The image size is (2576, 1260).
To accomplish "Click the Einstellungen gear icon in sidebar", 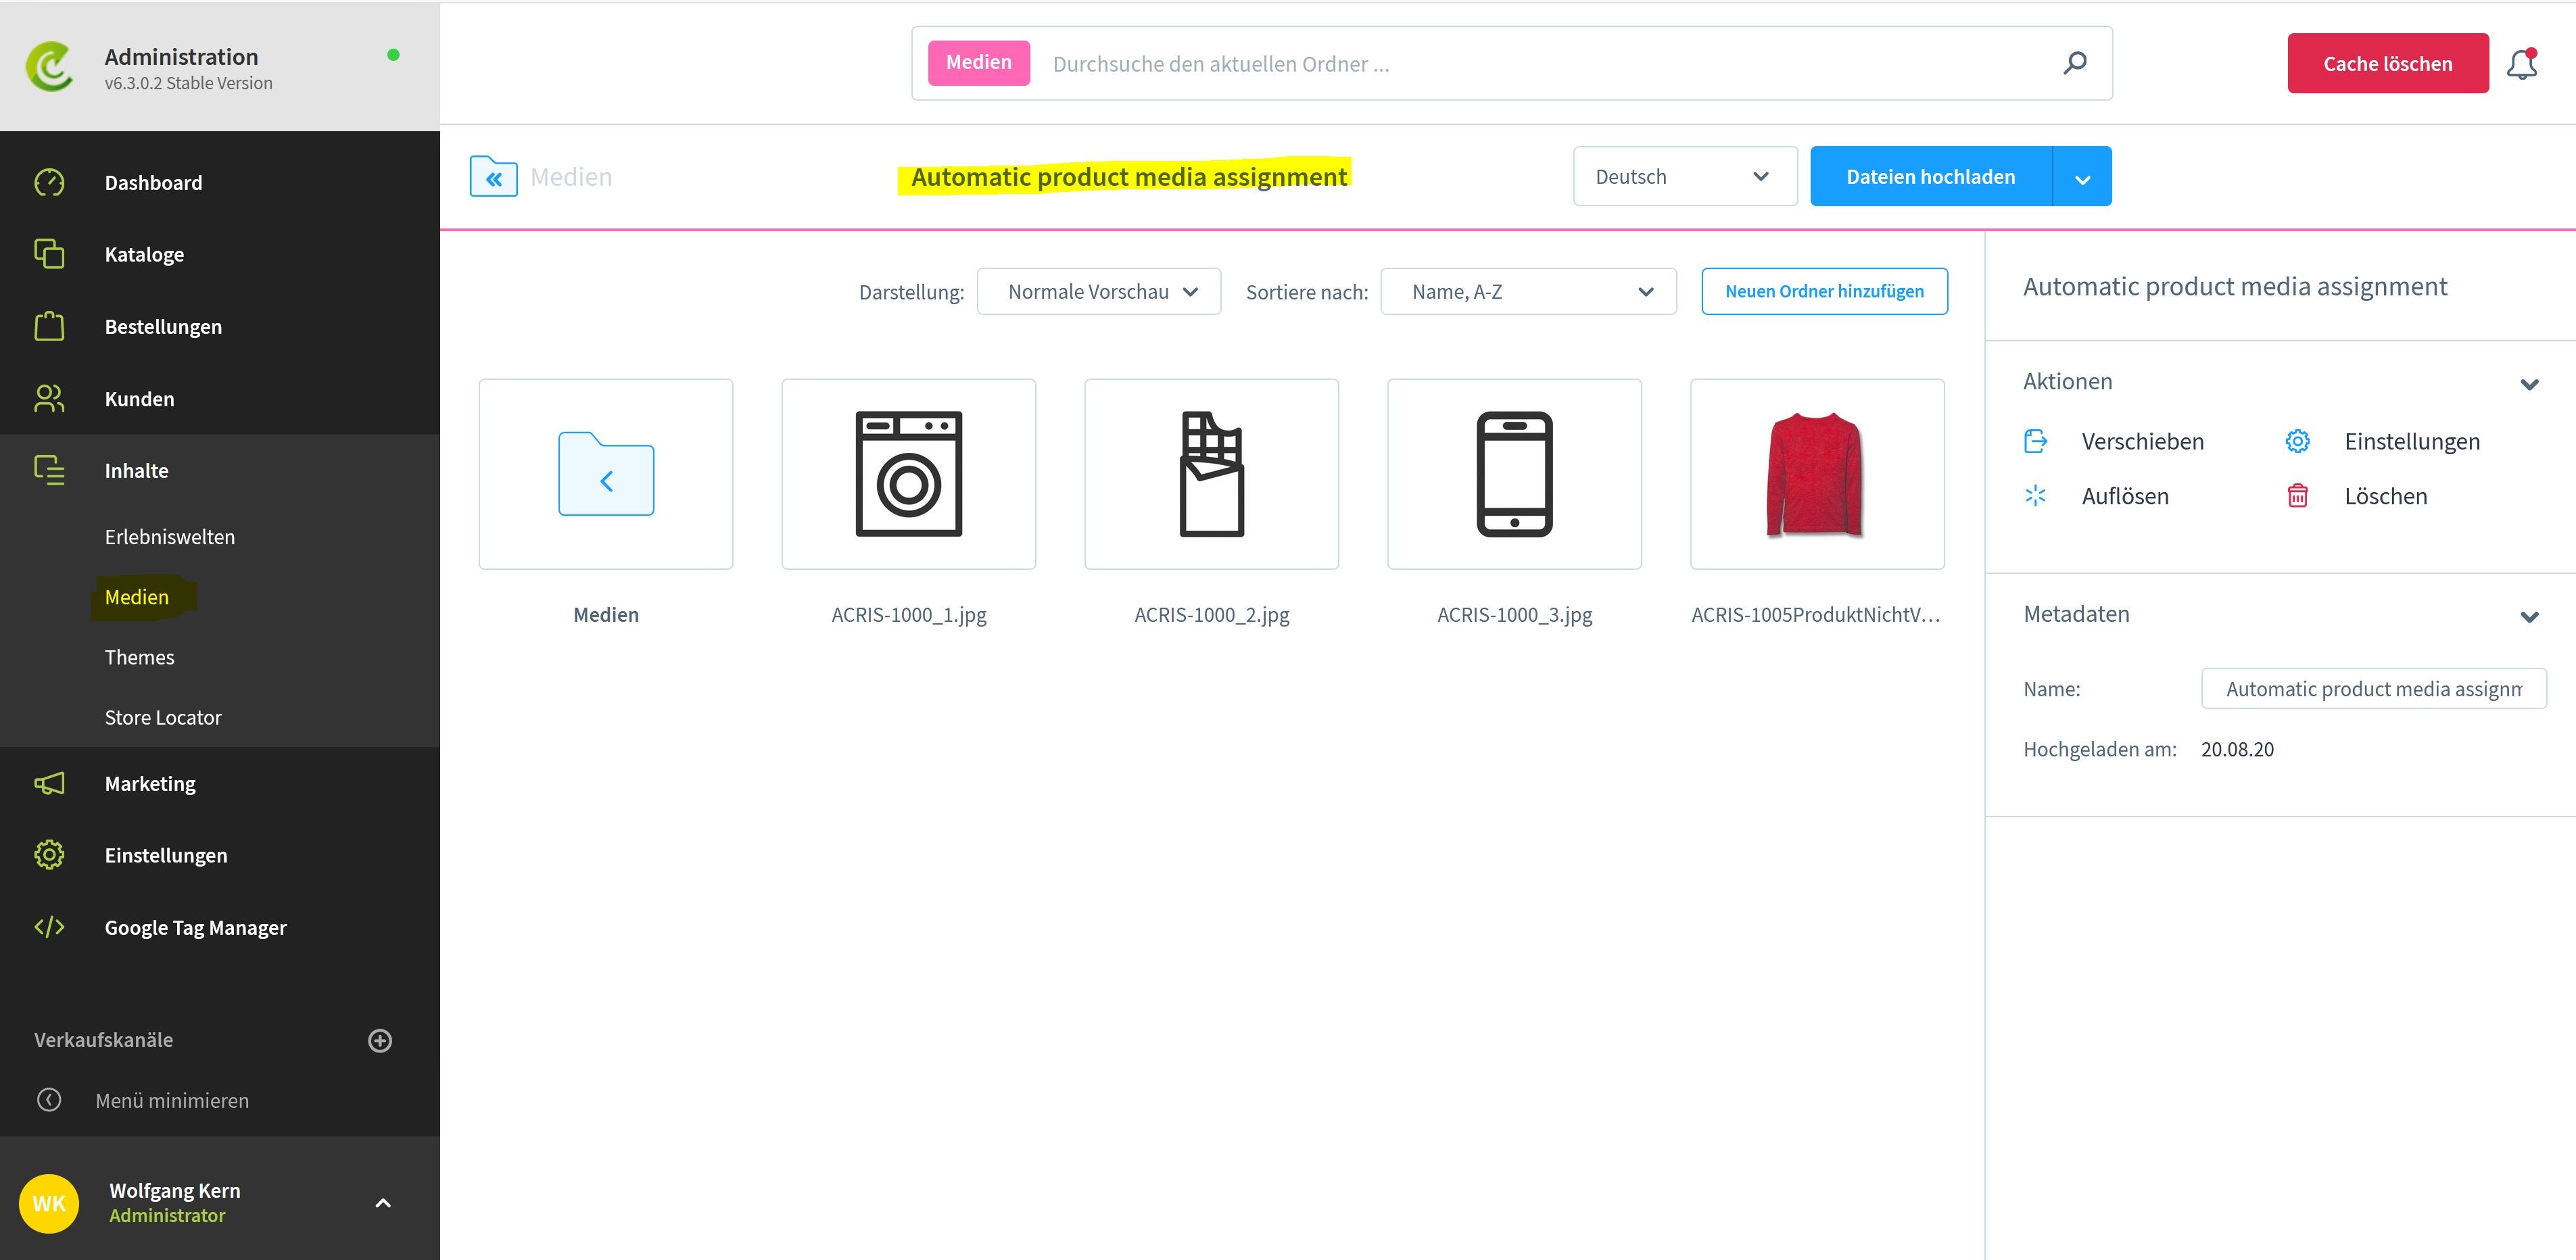I will click(x=49, y=855).
